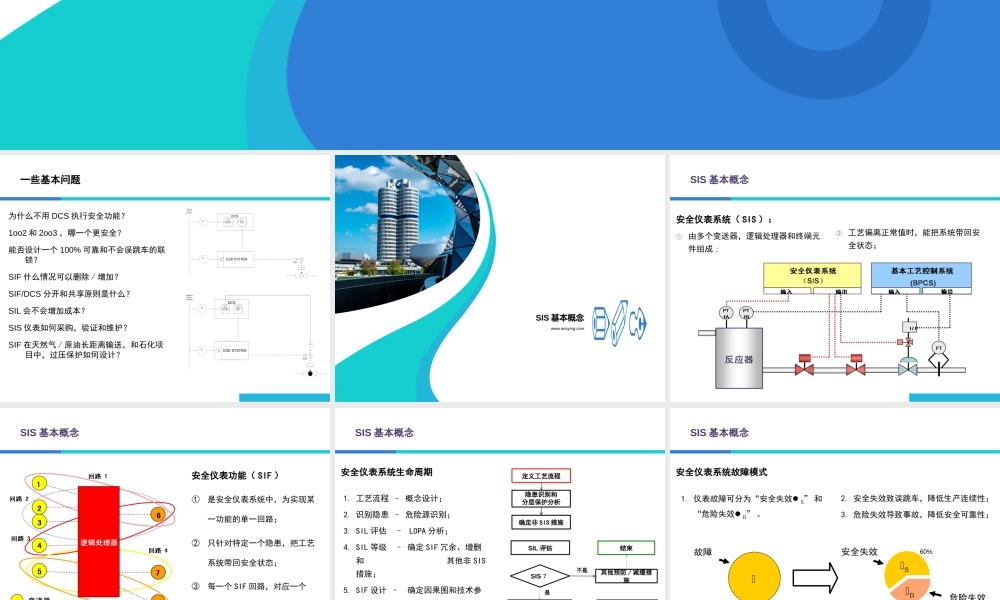Select the line SIF/DCS 分开和共享原则是什么?
The height and width of the screenshot is (600, 1000).
[x=70, y=294]
